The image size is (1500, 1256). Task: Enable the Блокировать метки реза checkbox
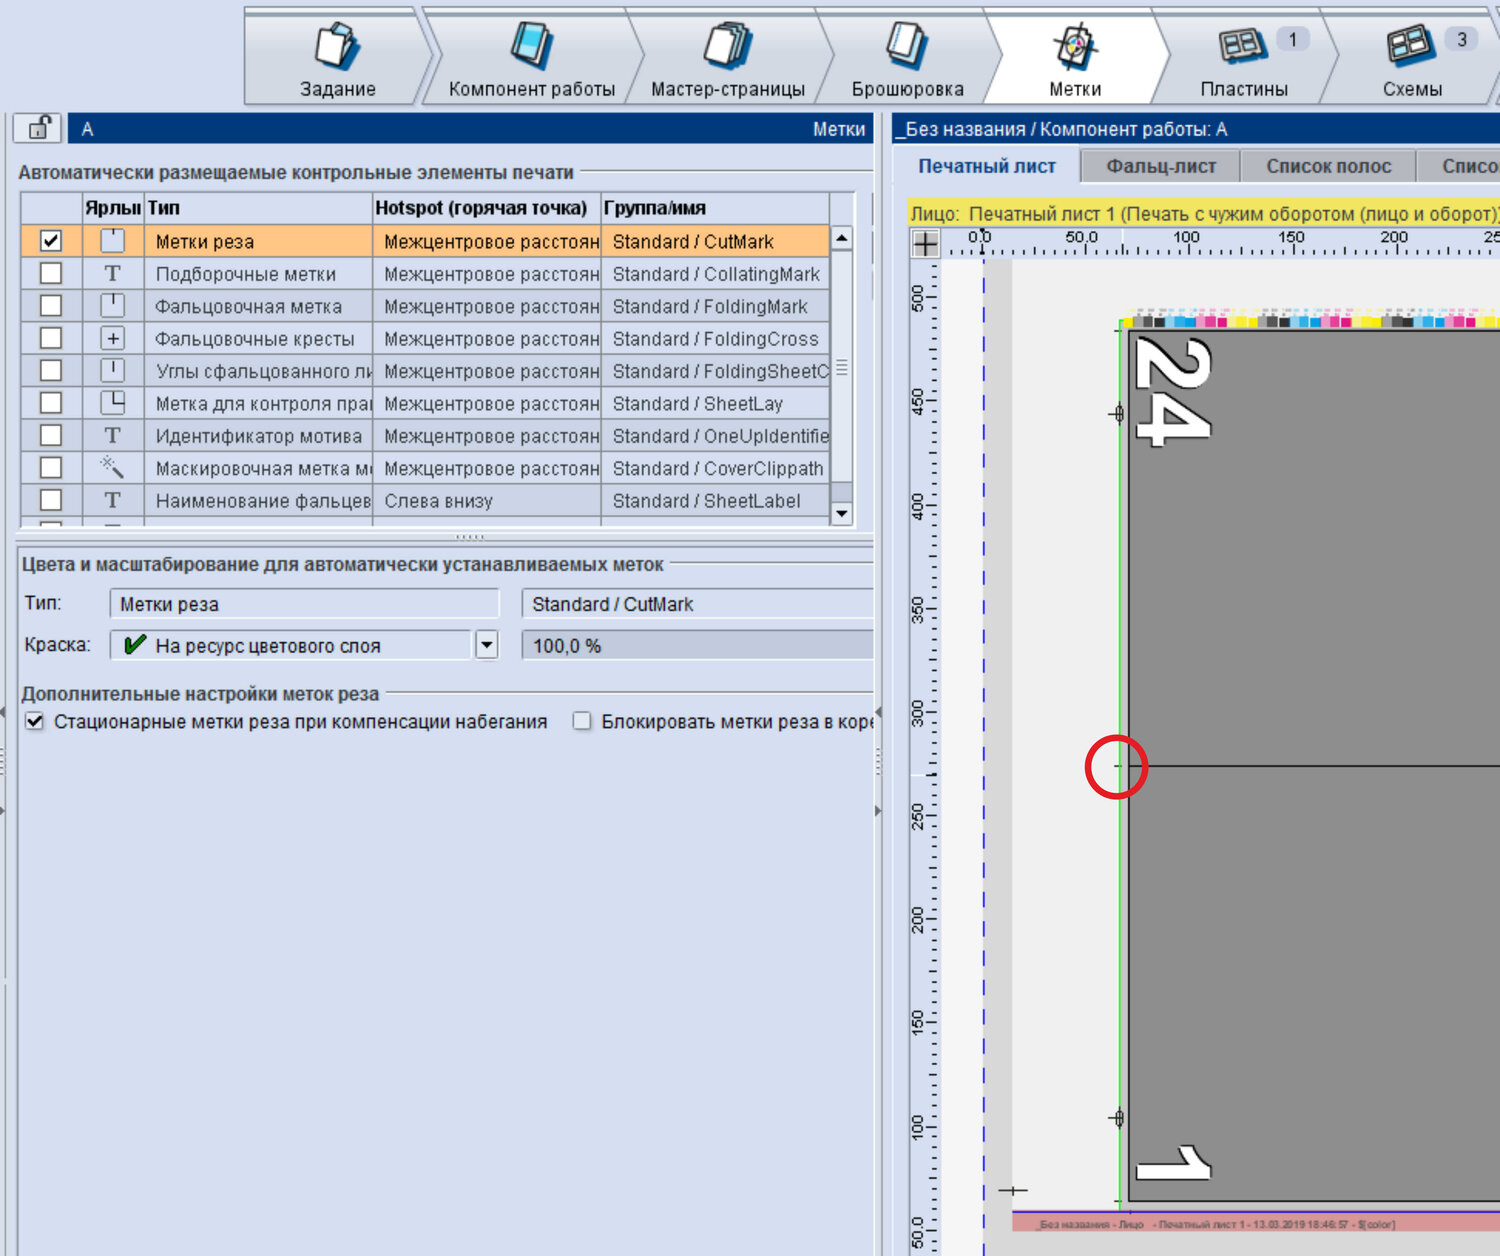582,722
